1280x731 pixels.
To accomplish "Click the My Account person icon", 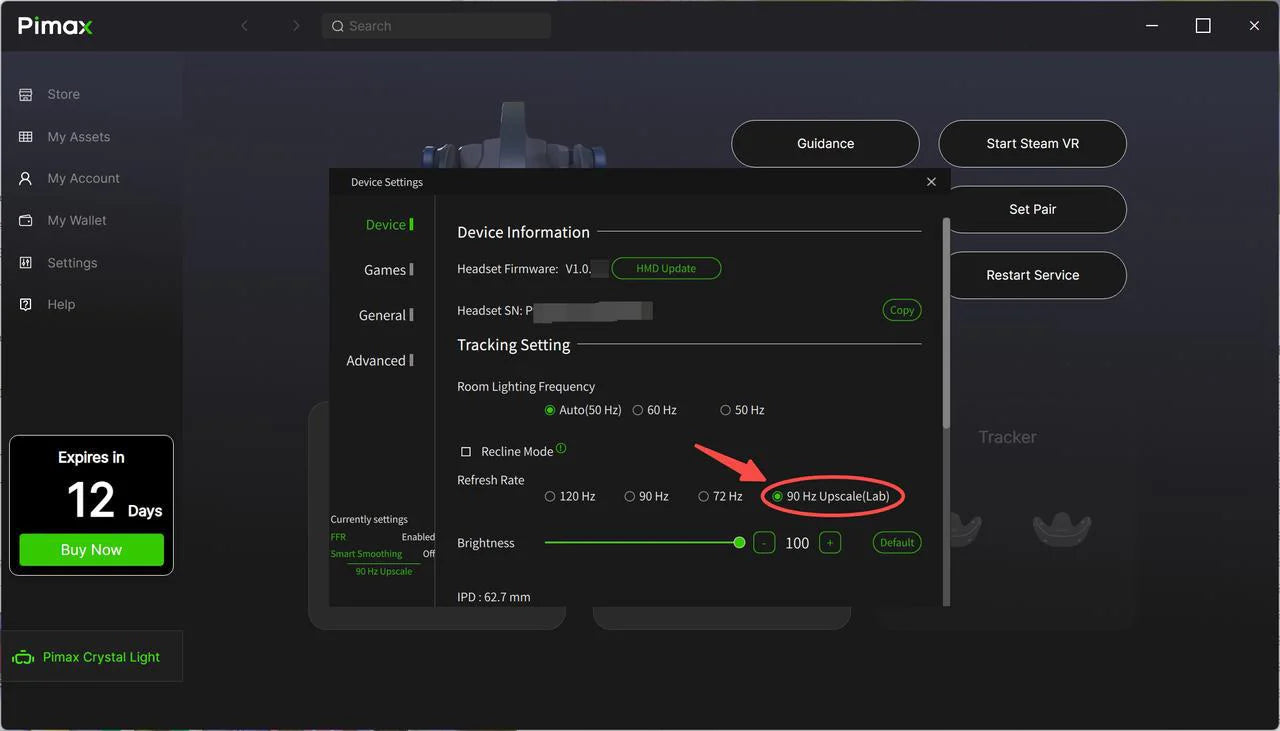I will pyautogui.click(x=26, y=178).
